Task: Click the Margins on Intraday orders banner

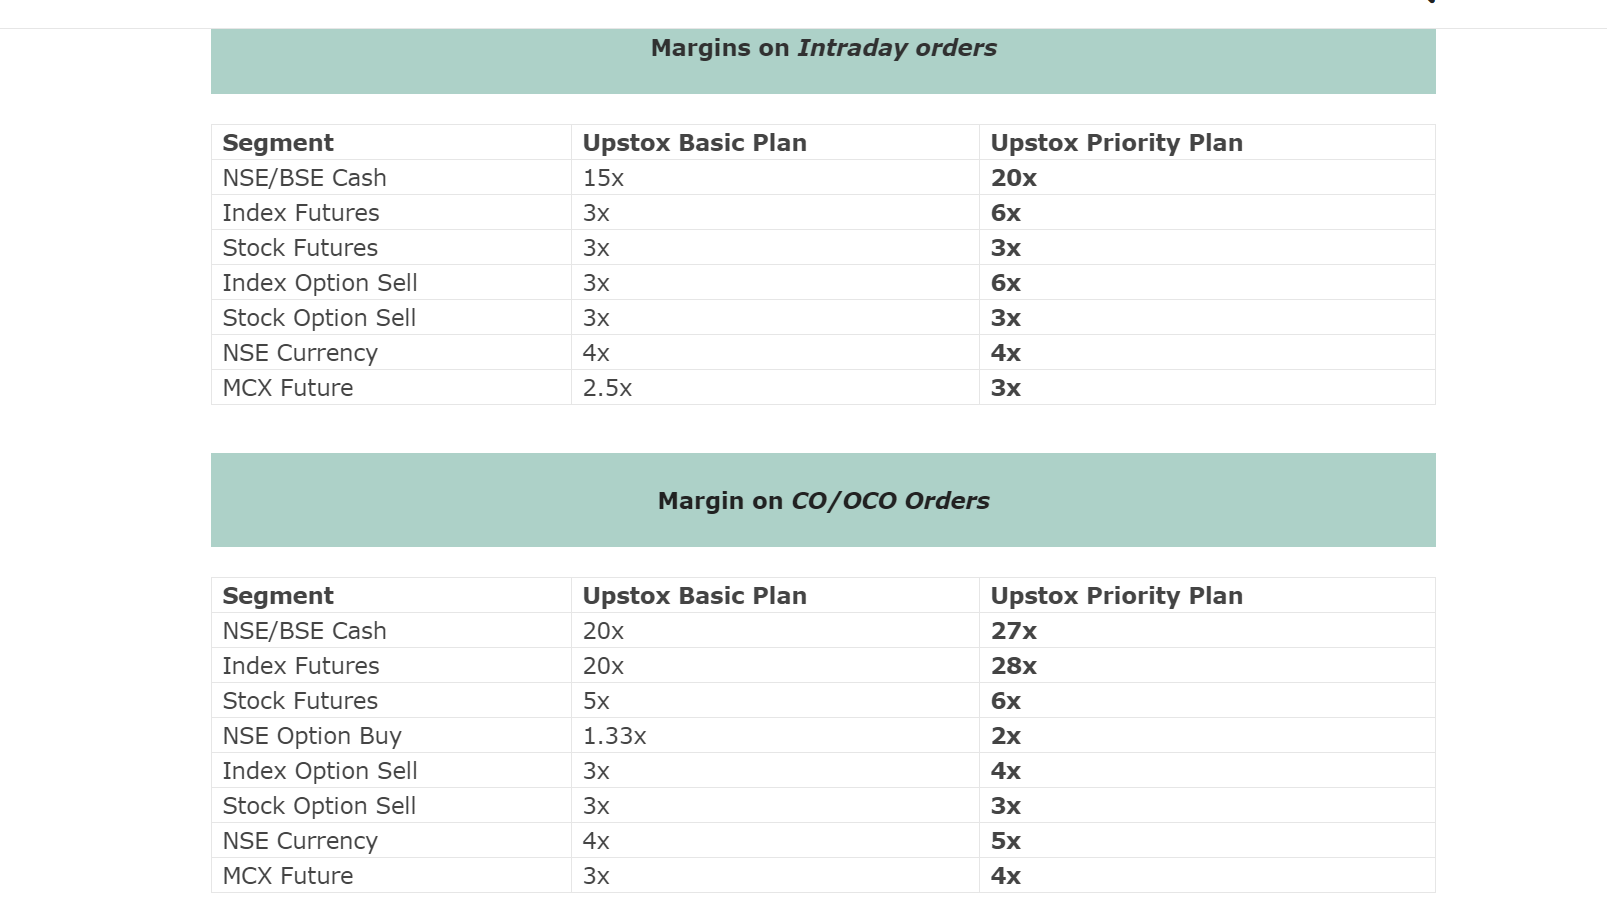Action: pos(823,61)
